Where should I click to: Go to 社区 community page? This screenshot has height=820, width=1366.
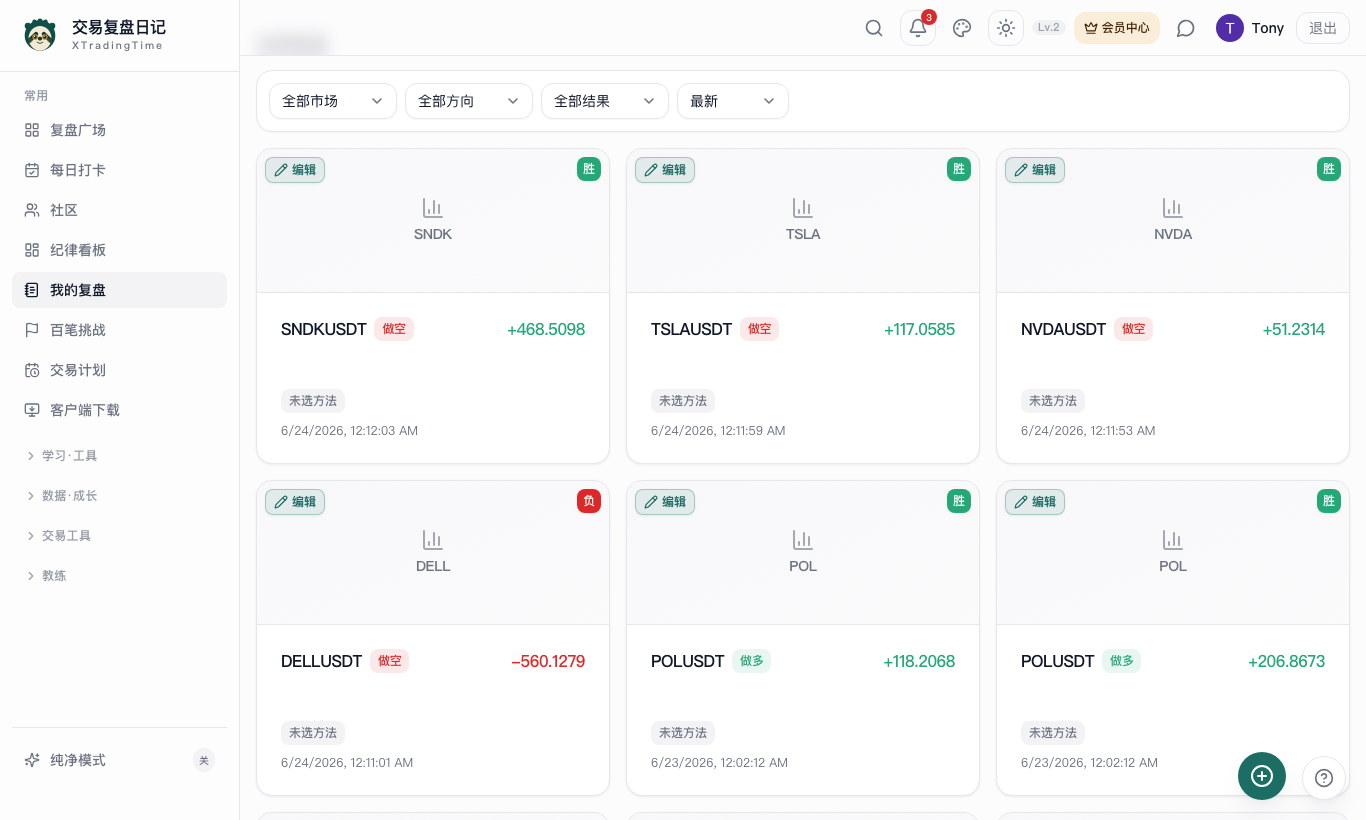pos(119,210)
